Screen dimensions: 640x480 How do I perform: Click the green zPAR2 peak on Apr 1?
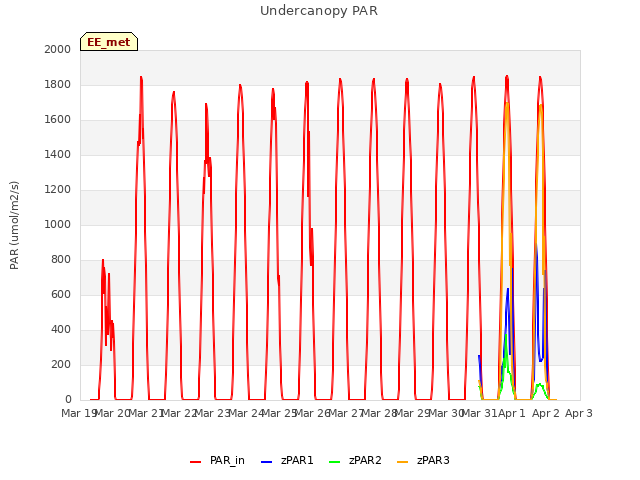(506, 336)
